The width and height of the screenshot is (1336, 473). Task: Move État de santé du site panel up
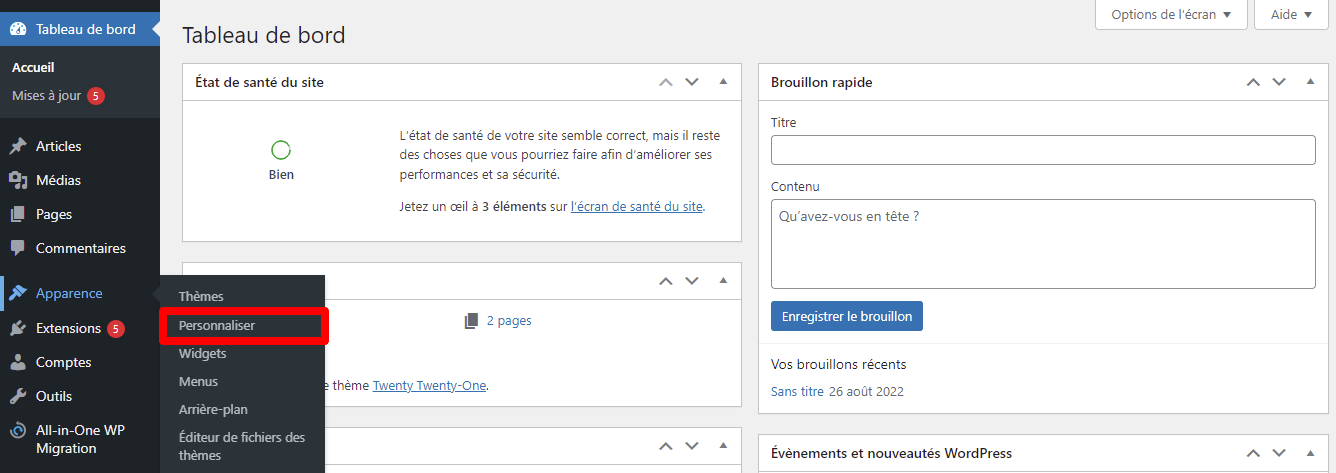click(x=666, y=82)
